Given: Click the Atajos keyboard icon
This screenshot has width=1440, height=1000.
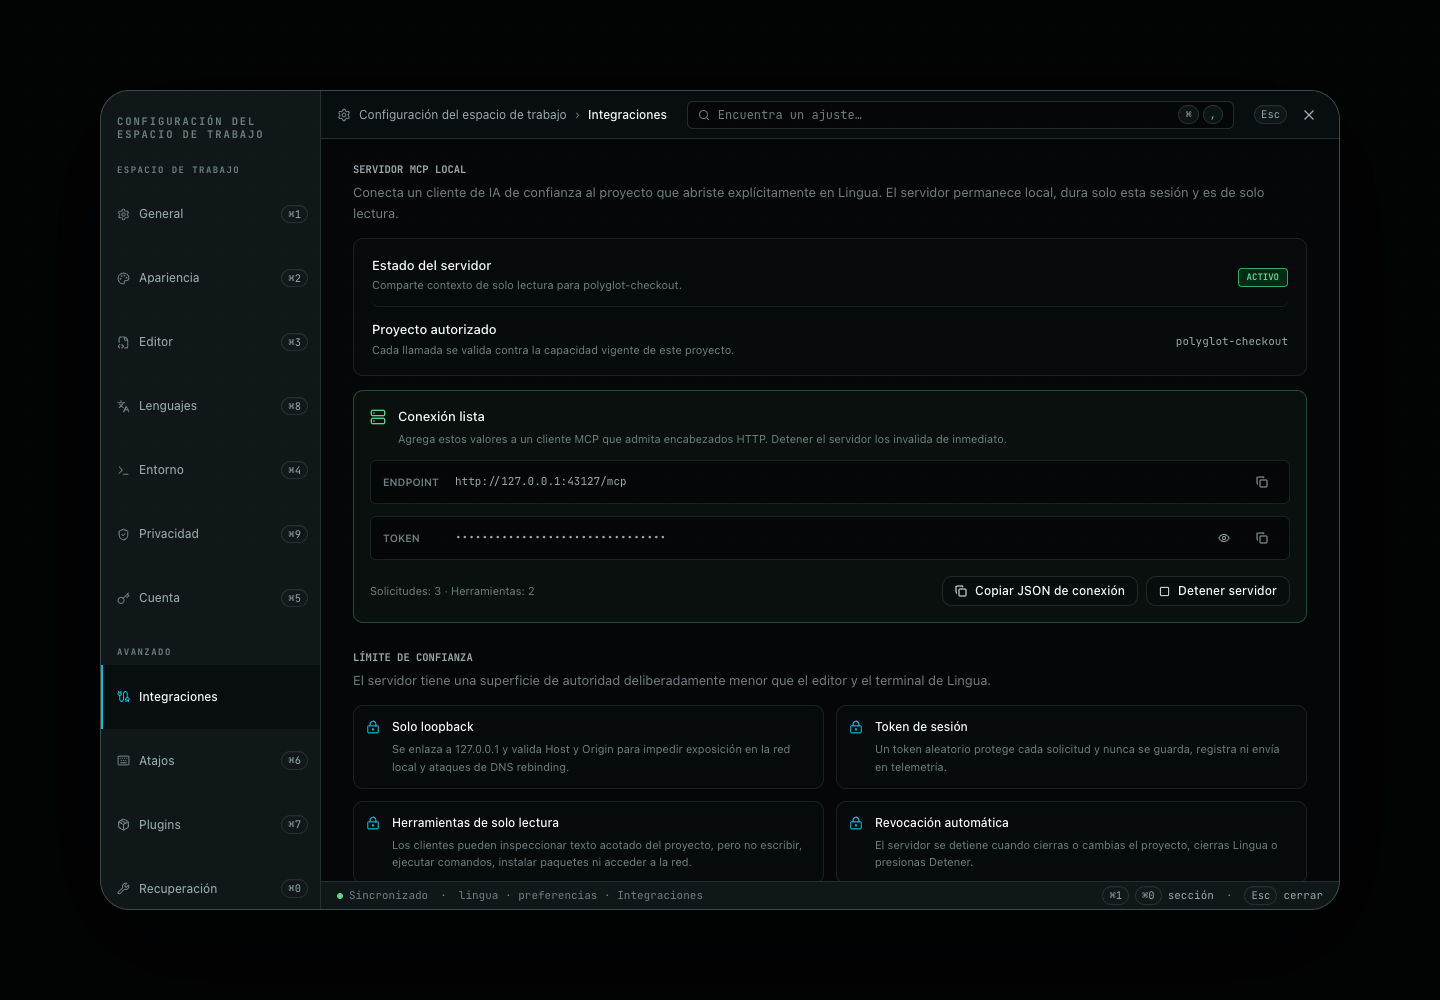Looking at the screenshot, I should (123, 761).
